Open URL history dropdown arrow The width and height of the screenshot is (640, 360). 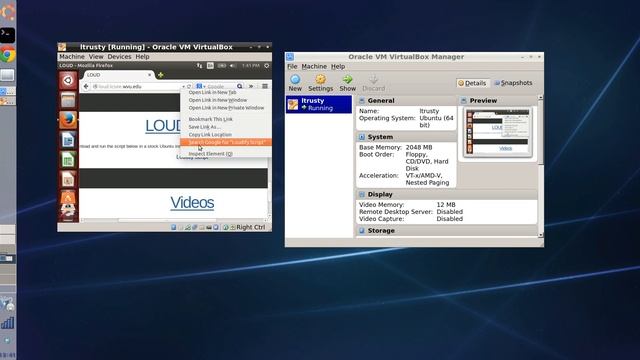coord(184,87)
